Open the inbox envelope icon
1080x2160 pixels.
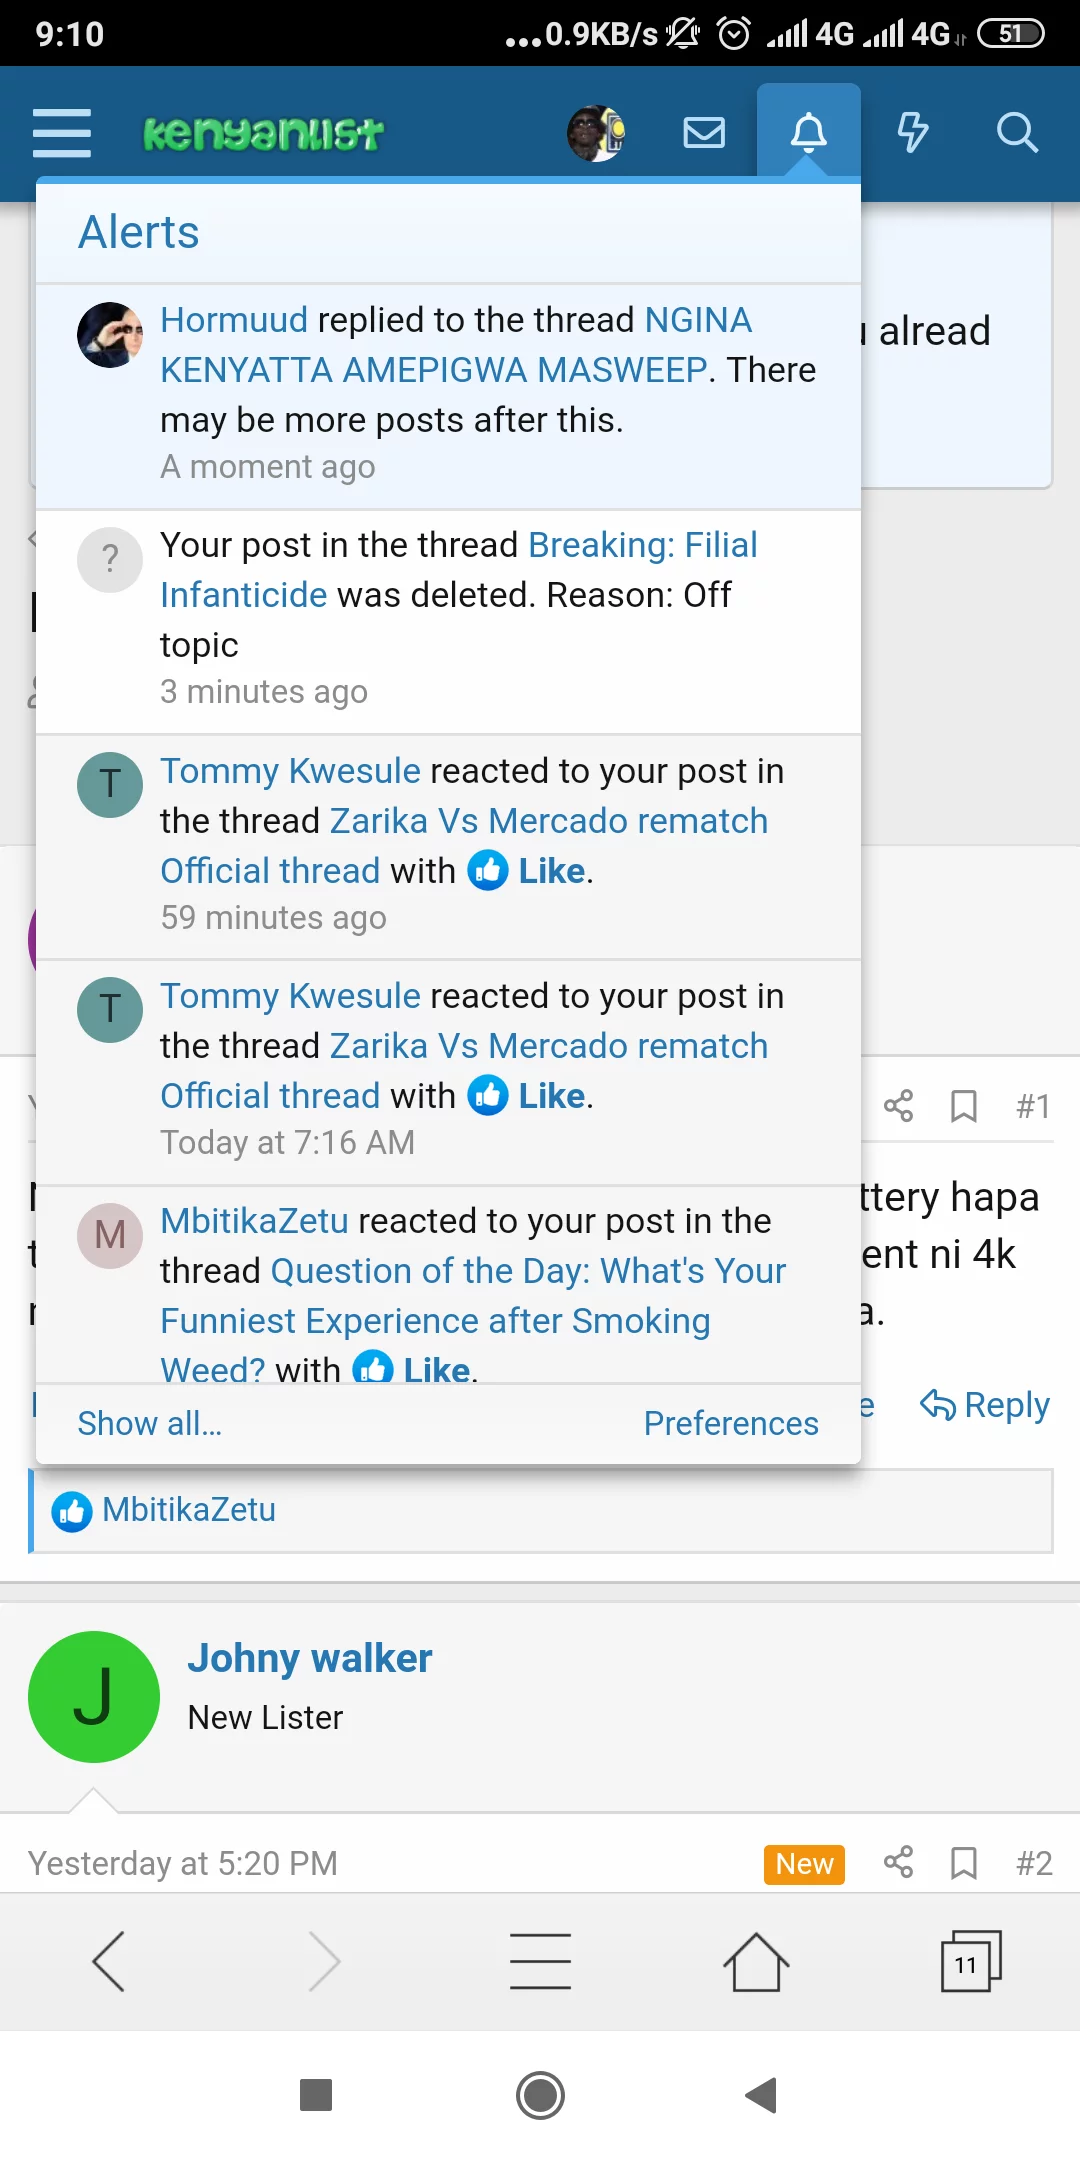[704, 133]
